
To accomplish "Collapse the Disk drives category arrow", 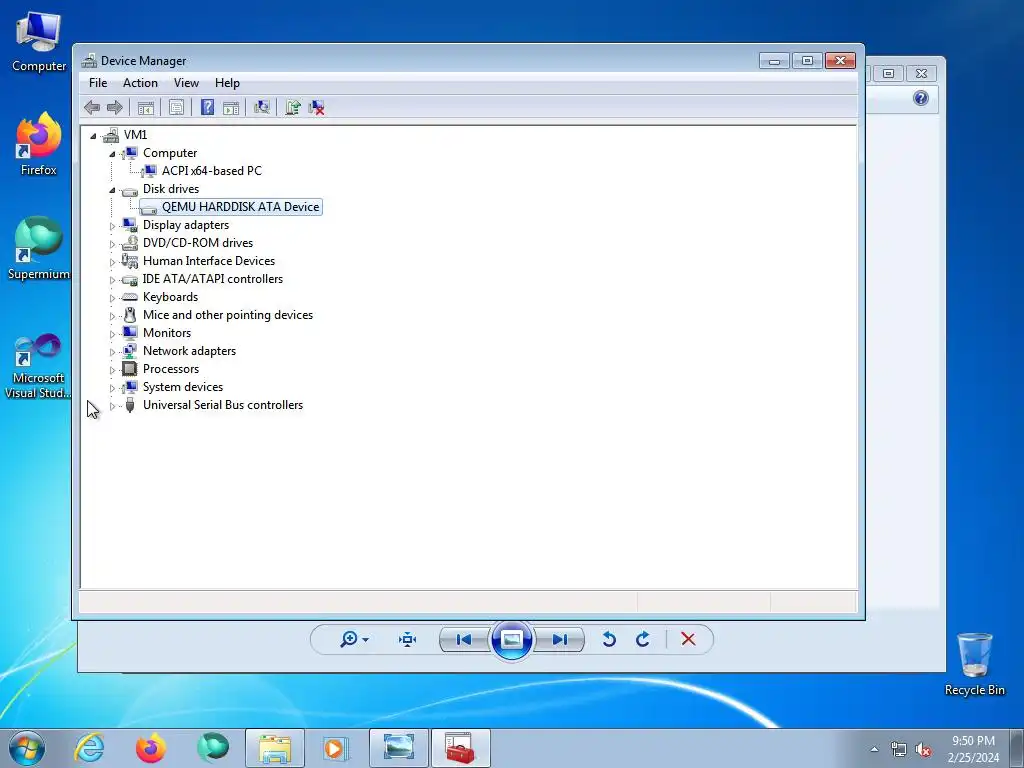I will [112, 190].
